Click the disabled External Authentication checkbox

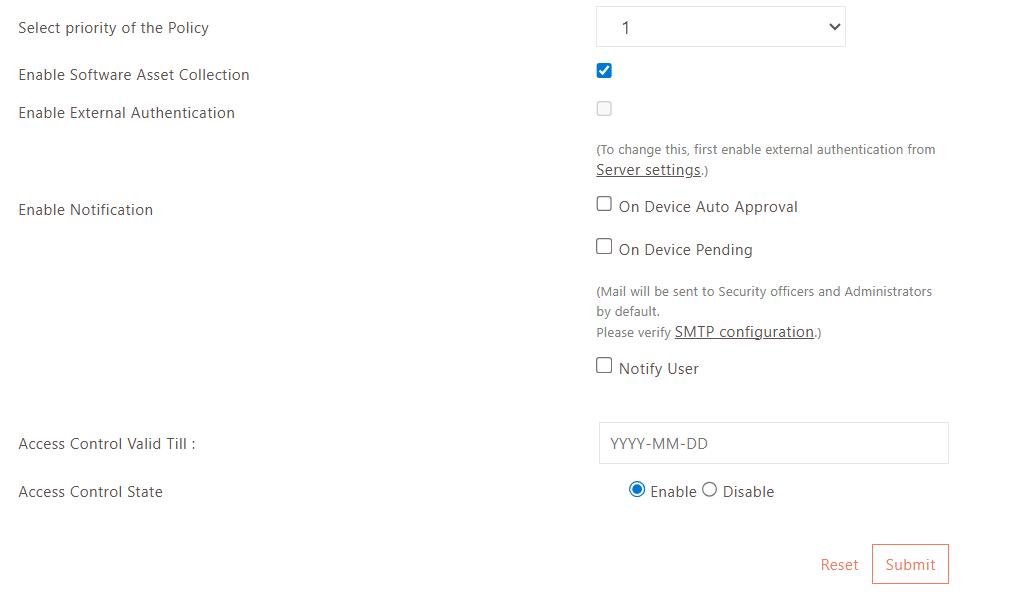click(x=604, y=108)
